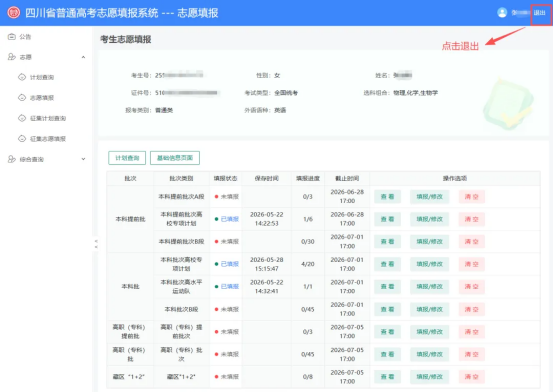Image resolution: width=553 pixels, height=392 pixels.
Task: Click the 公告 sidebar icon
Action: click(12, 37)
